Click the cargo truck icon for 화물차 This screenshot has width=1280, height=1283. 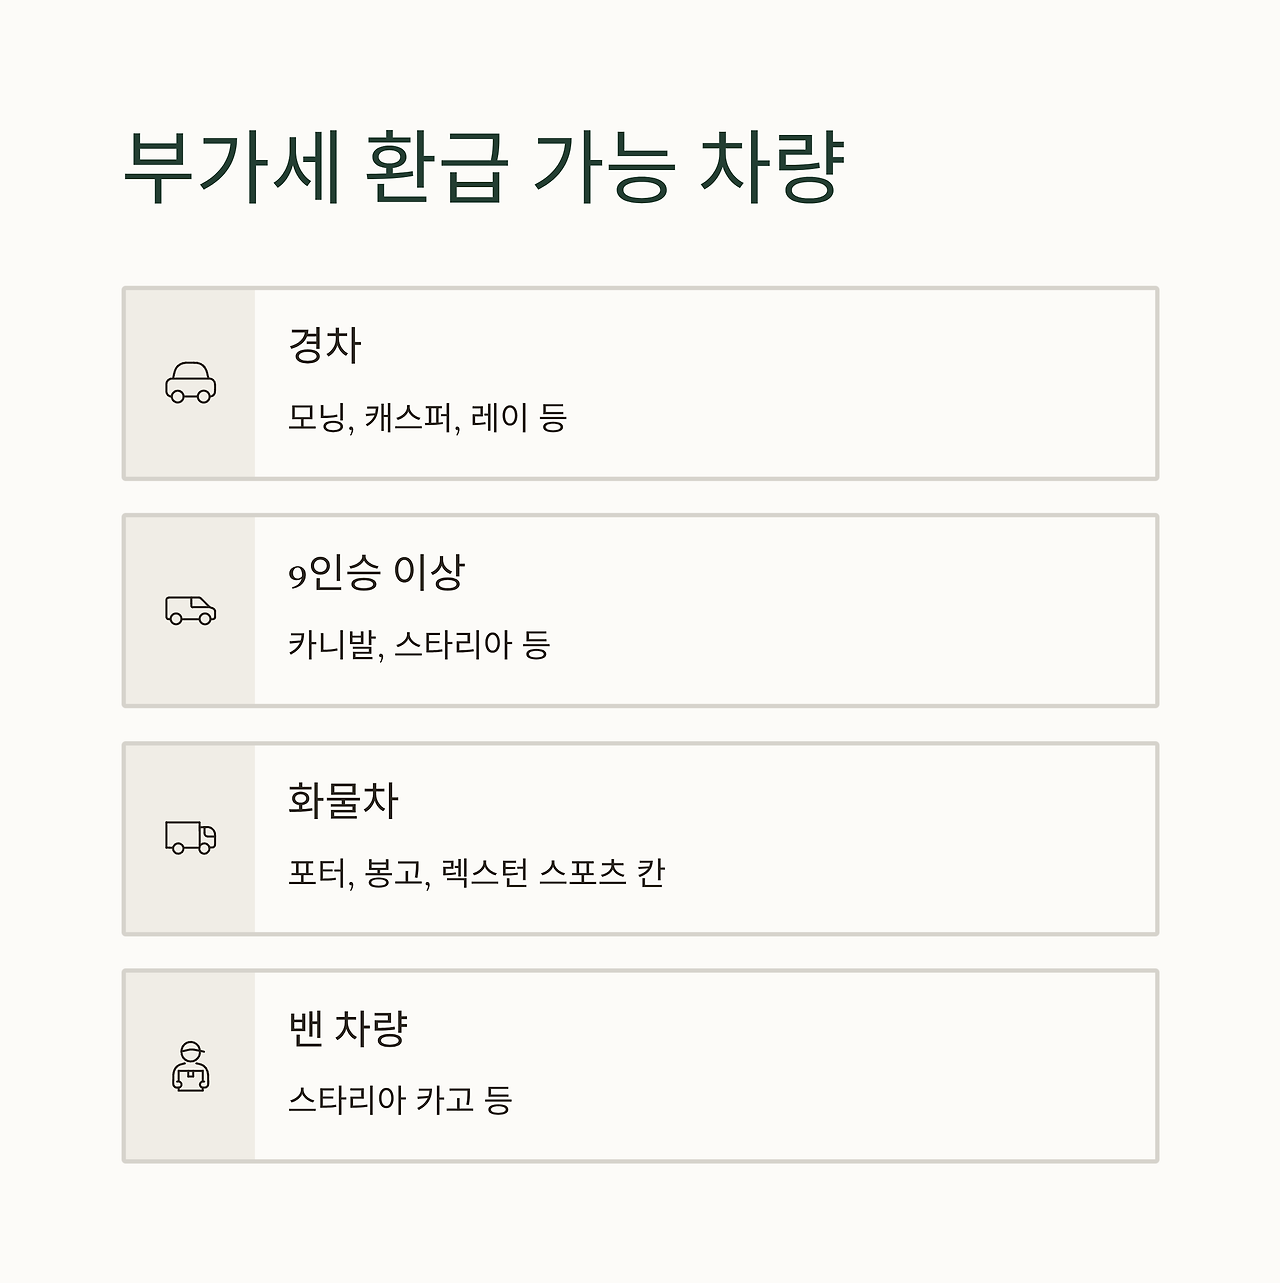point(190,838)
